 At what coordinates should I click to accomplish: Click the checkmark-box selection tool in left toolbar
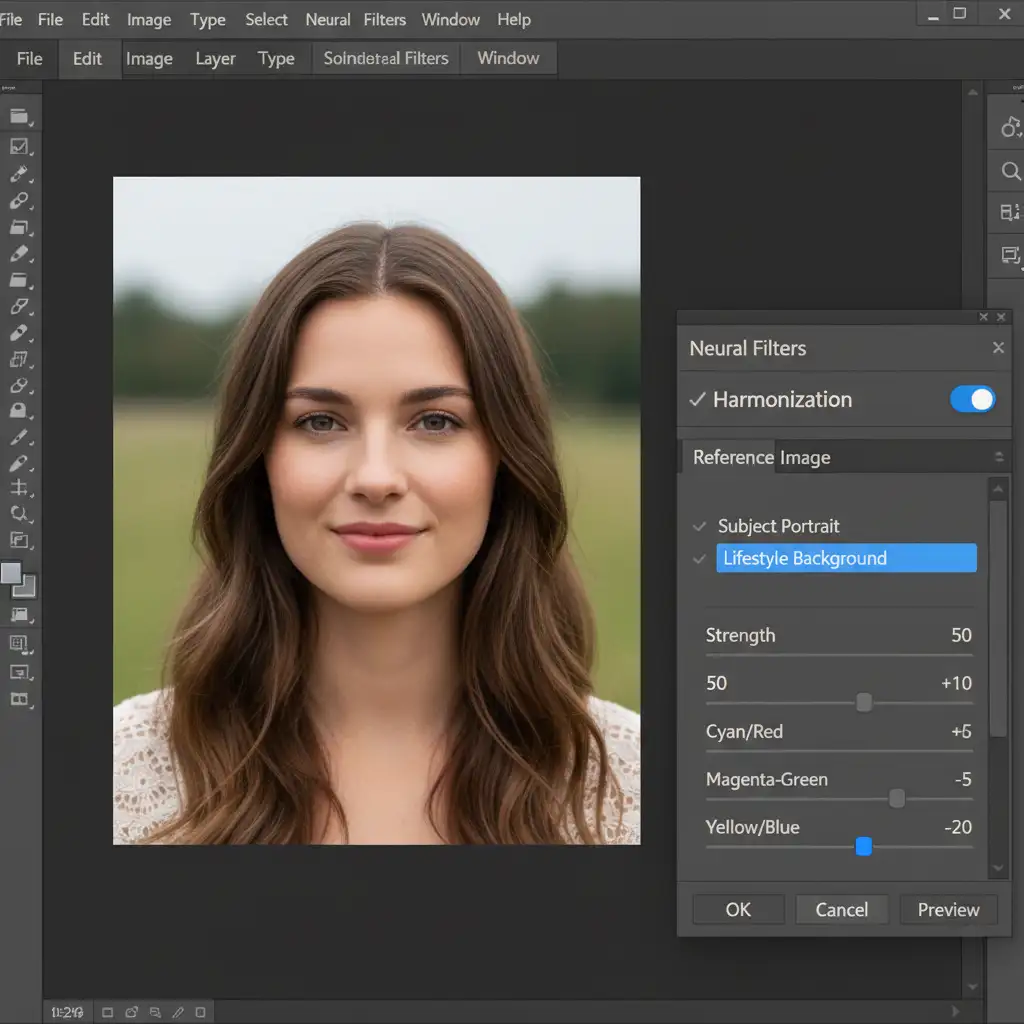[19, 147]
